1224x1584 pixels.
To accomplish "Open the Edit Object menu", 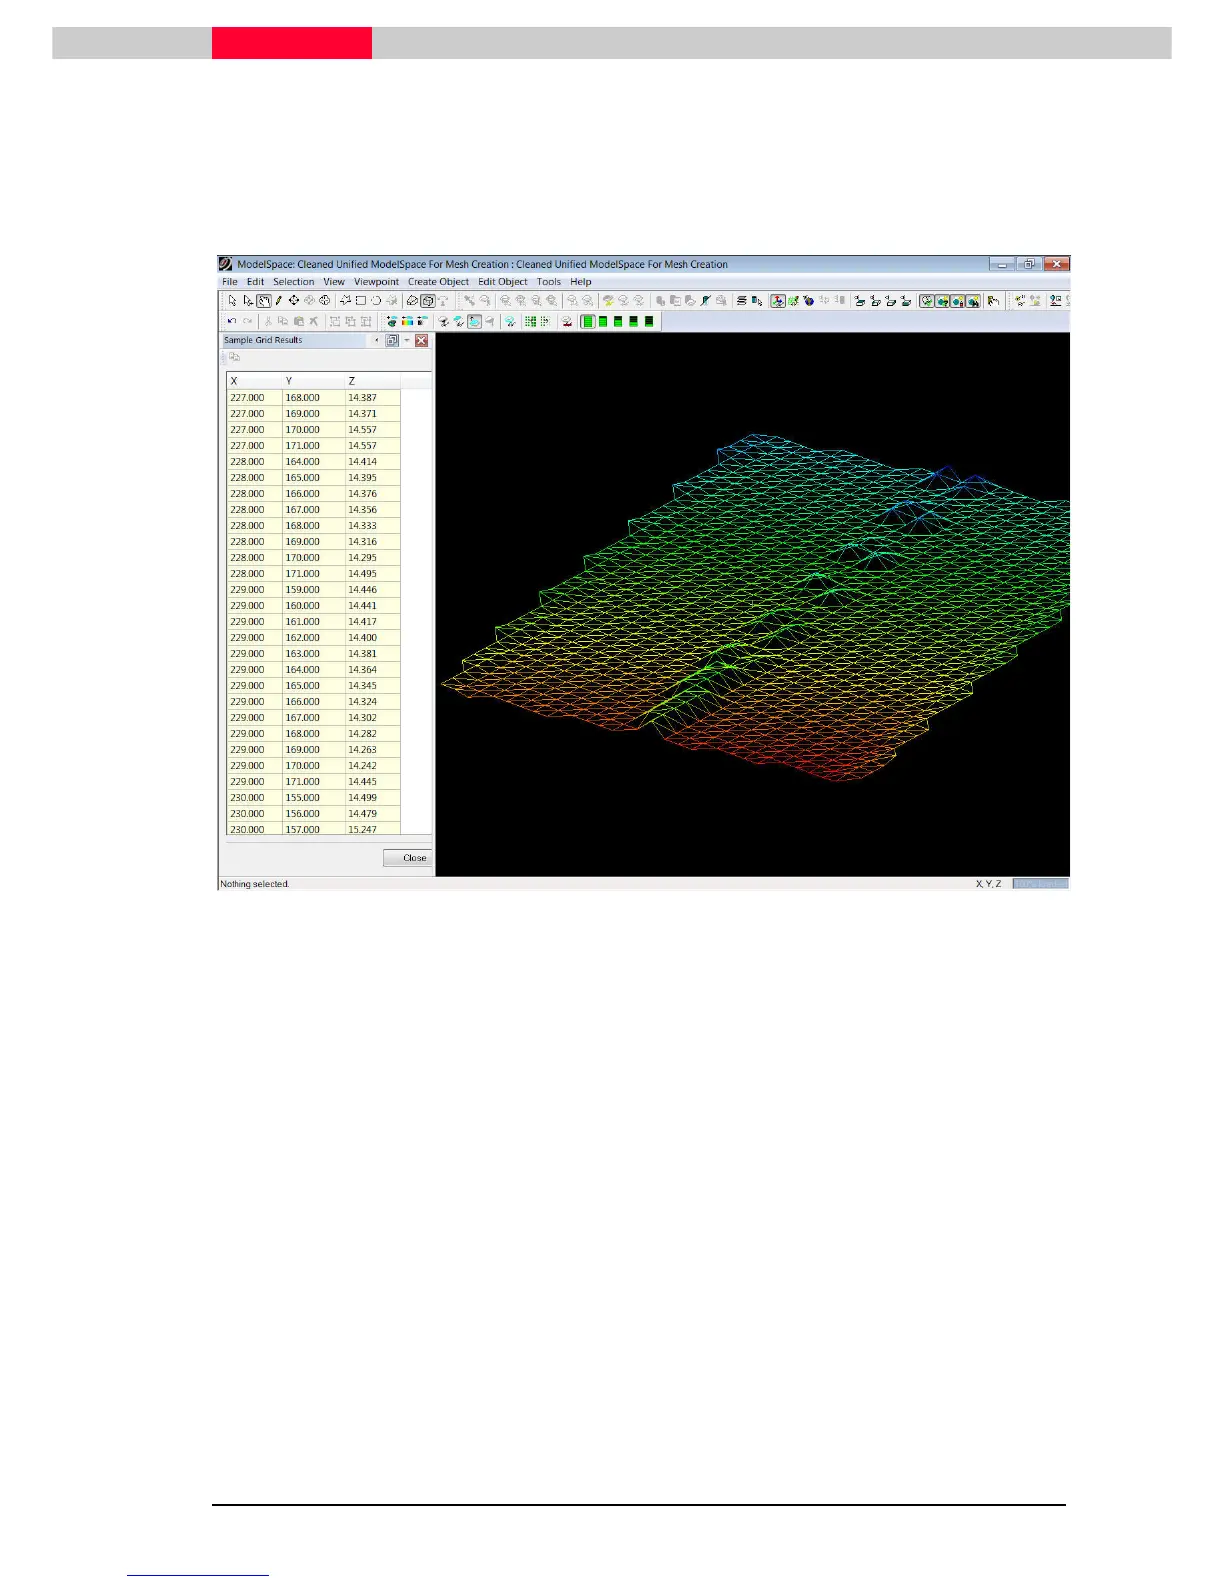I will pyautogui.click(x=503, y=282).
